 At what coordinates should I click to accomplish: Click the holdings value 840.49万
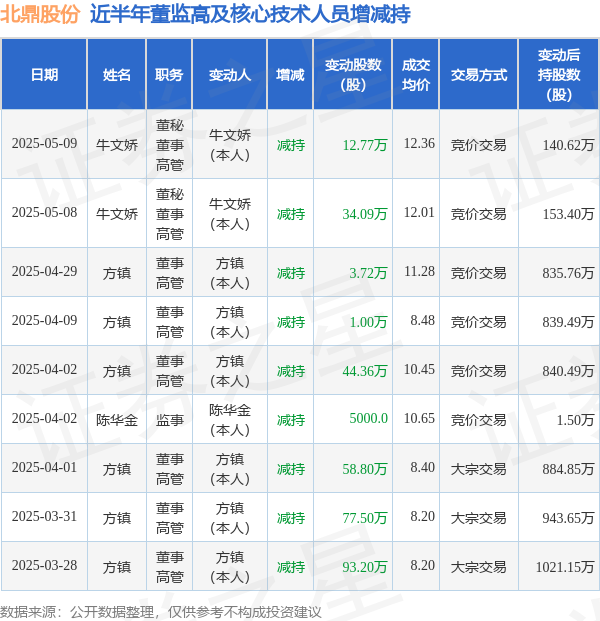(x=568, y=371)
